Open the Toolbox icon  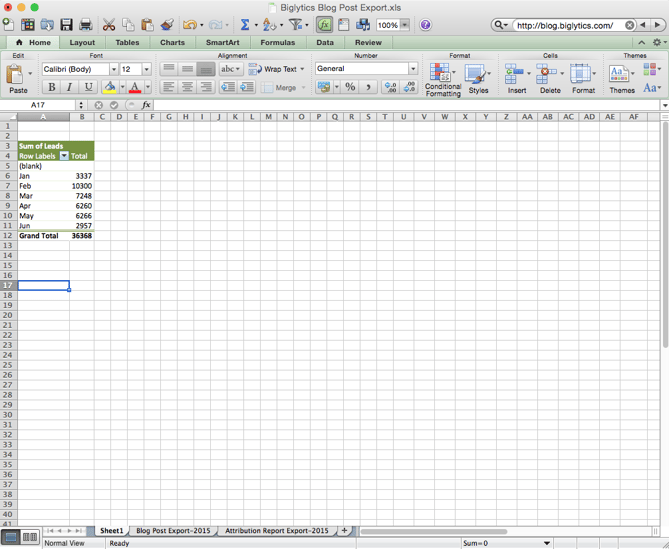tap(344, 25)
